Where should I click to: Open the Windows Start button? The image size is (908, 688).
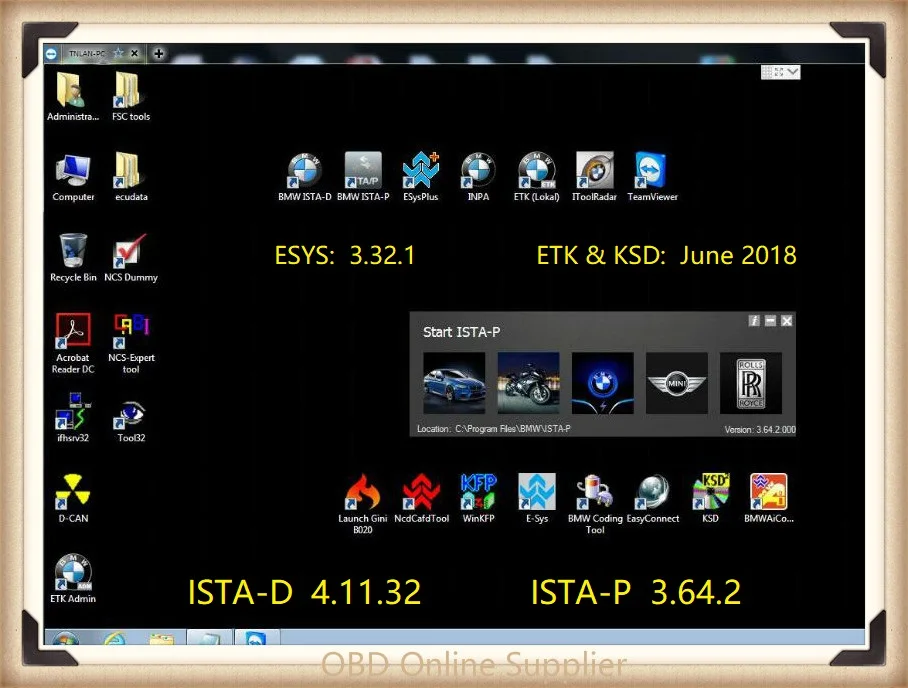pyautogui.click(x=64, y=638)
